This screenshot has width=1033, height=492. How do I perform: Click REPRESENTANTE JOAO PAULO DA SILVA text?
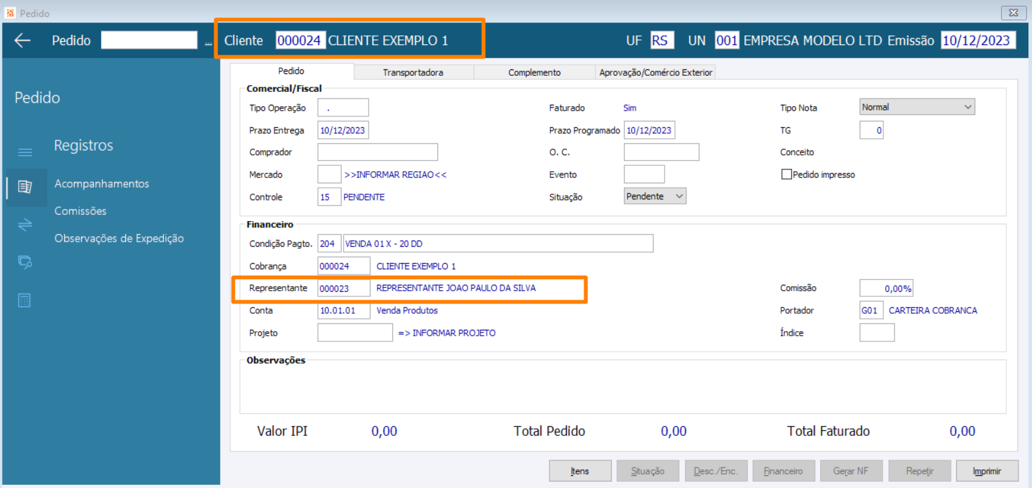[456, 288]
